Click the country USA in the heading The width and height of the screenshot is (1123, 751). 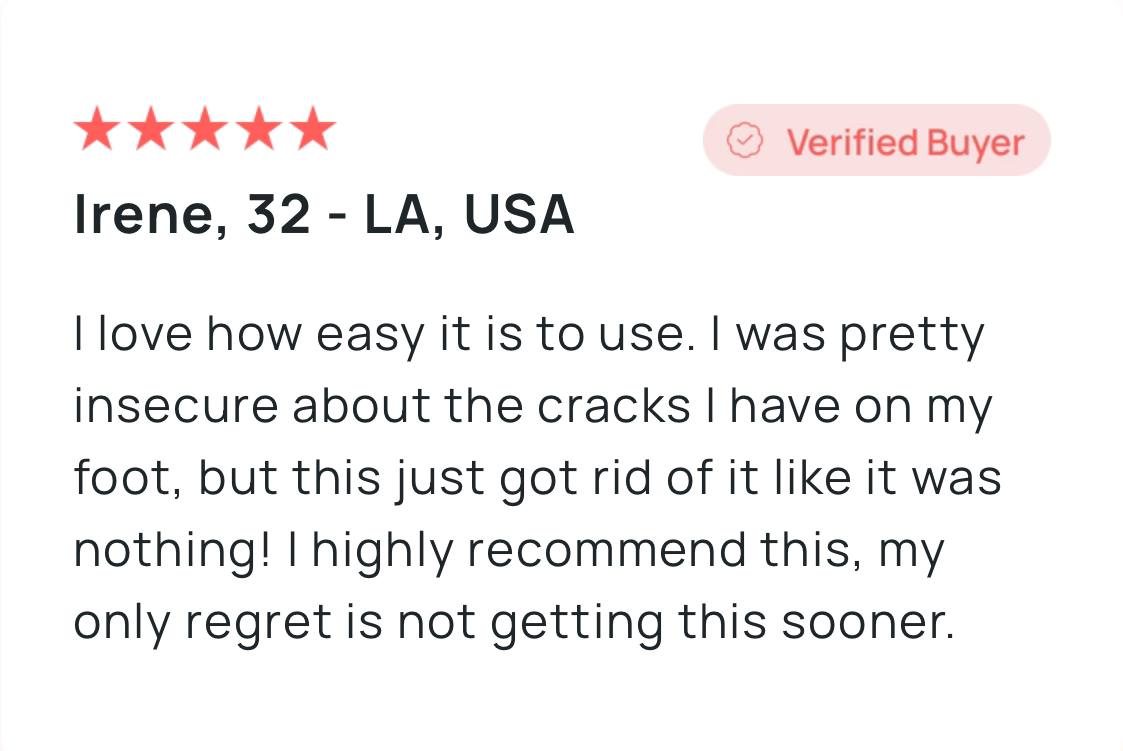pos(519,213)
